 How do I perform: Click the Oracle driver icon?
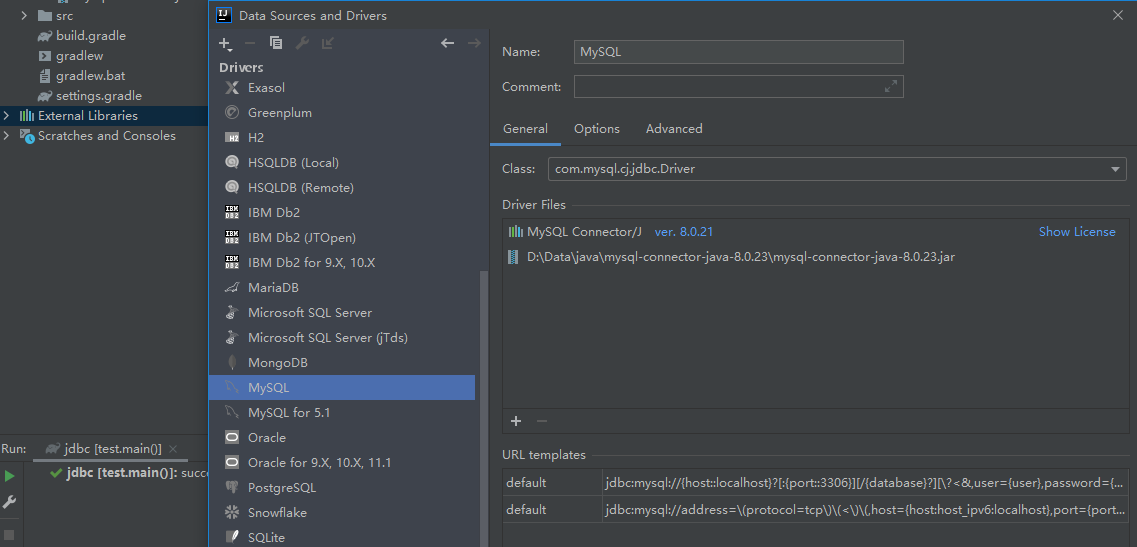tap(232, 437)
